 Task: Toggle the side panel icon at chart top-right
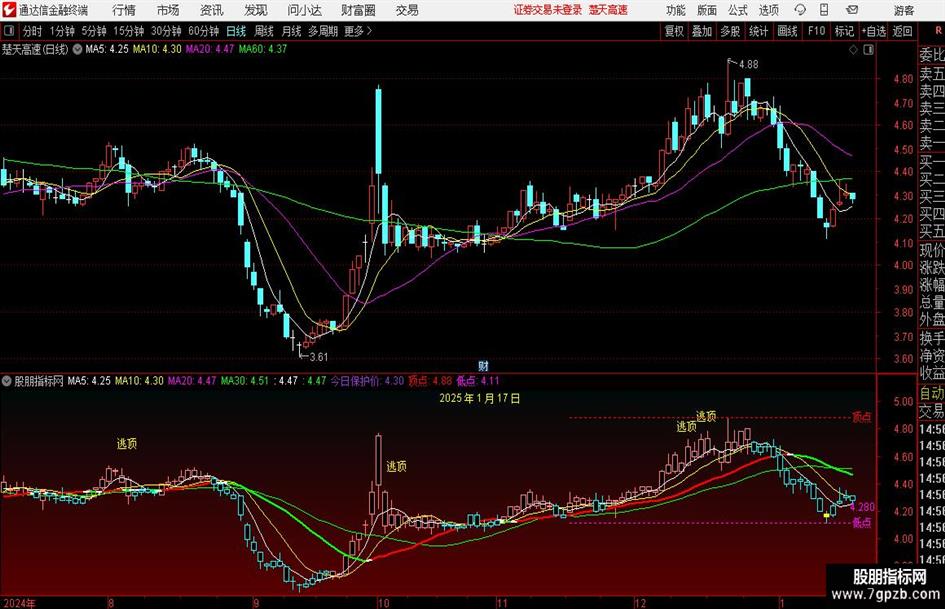click(868, 50)
